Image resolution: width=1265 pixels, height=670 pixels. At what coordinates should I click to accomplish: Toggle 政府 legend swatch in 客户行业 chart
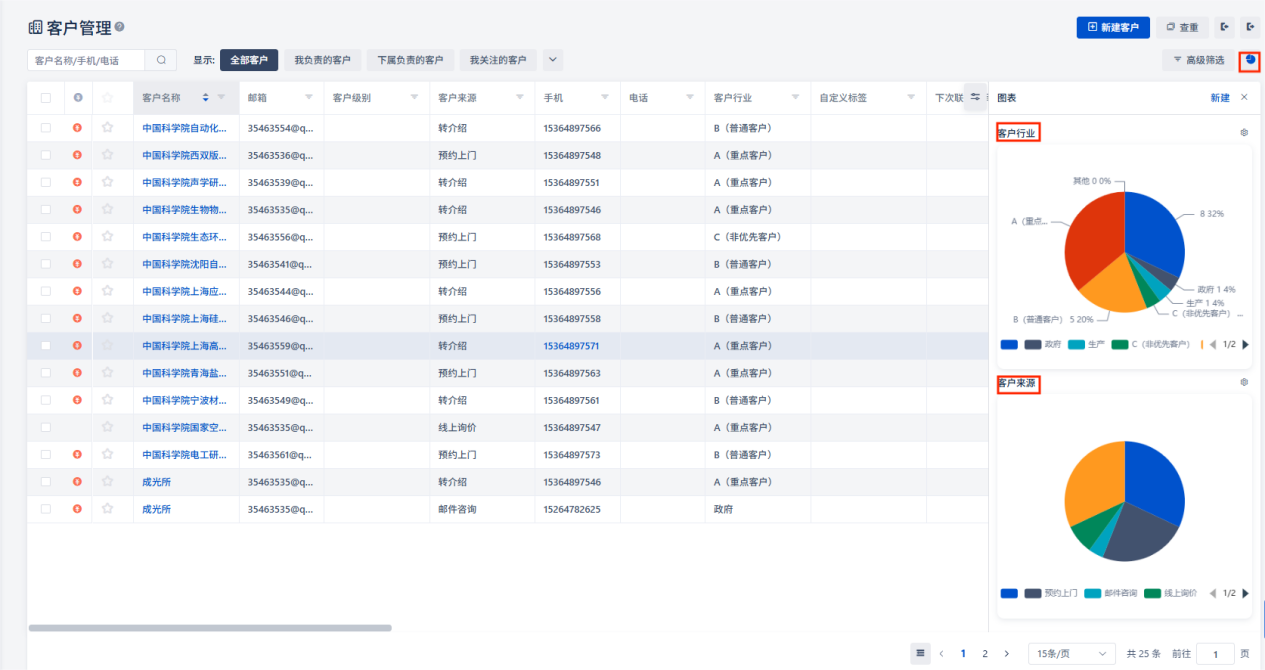click(1033, 344)
